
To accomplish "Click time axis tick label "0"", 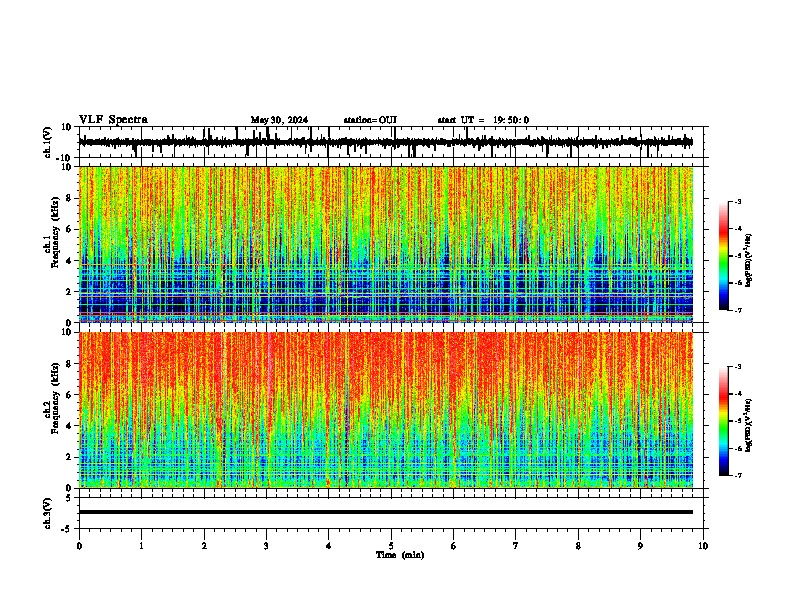I will (79, 546).
